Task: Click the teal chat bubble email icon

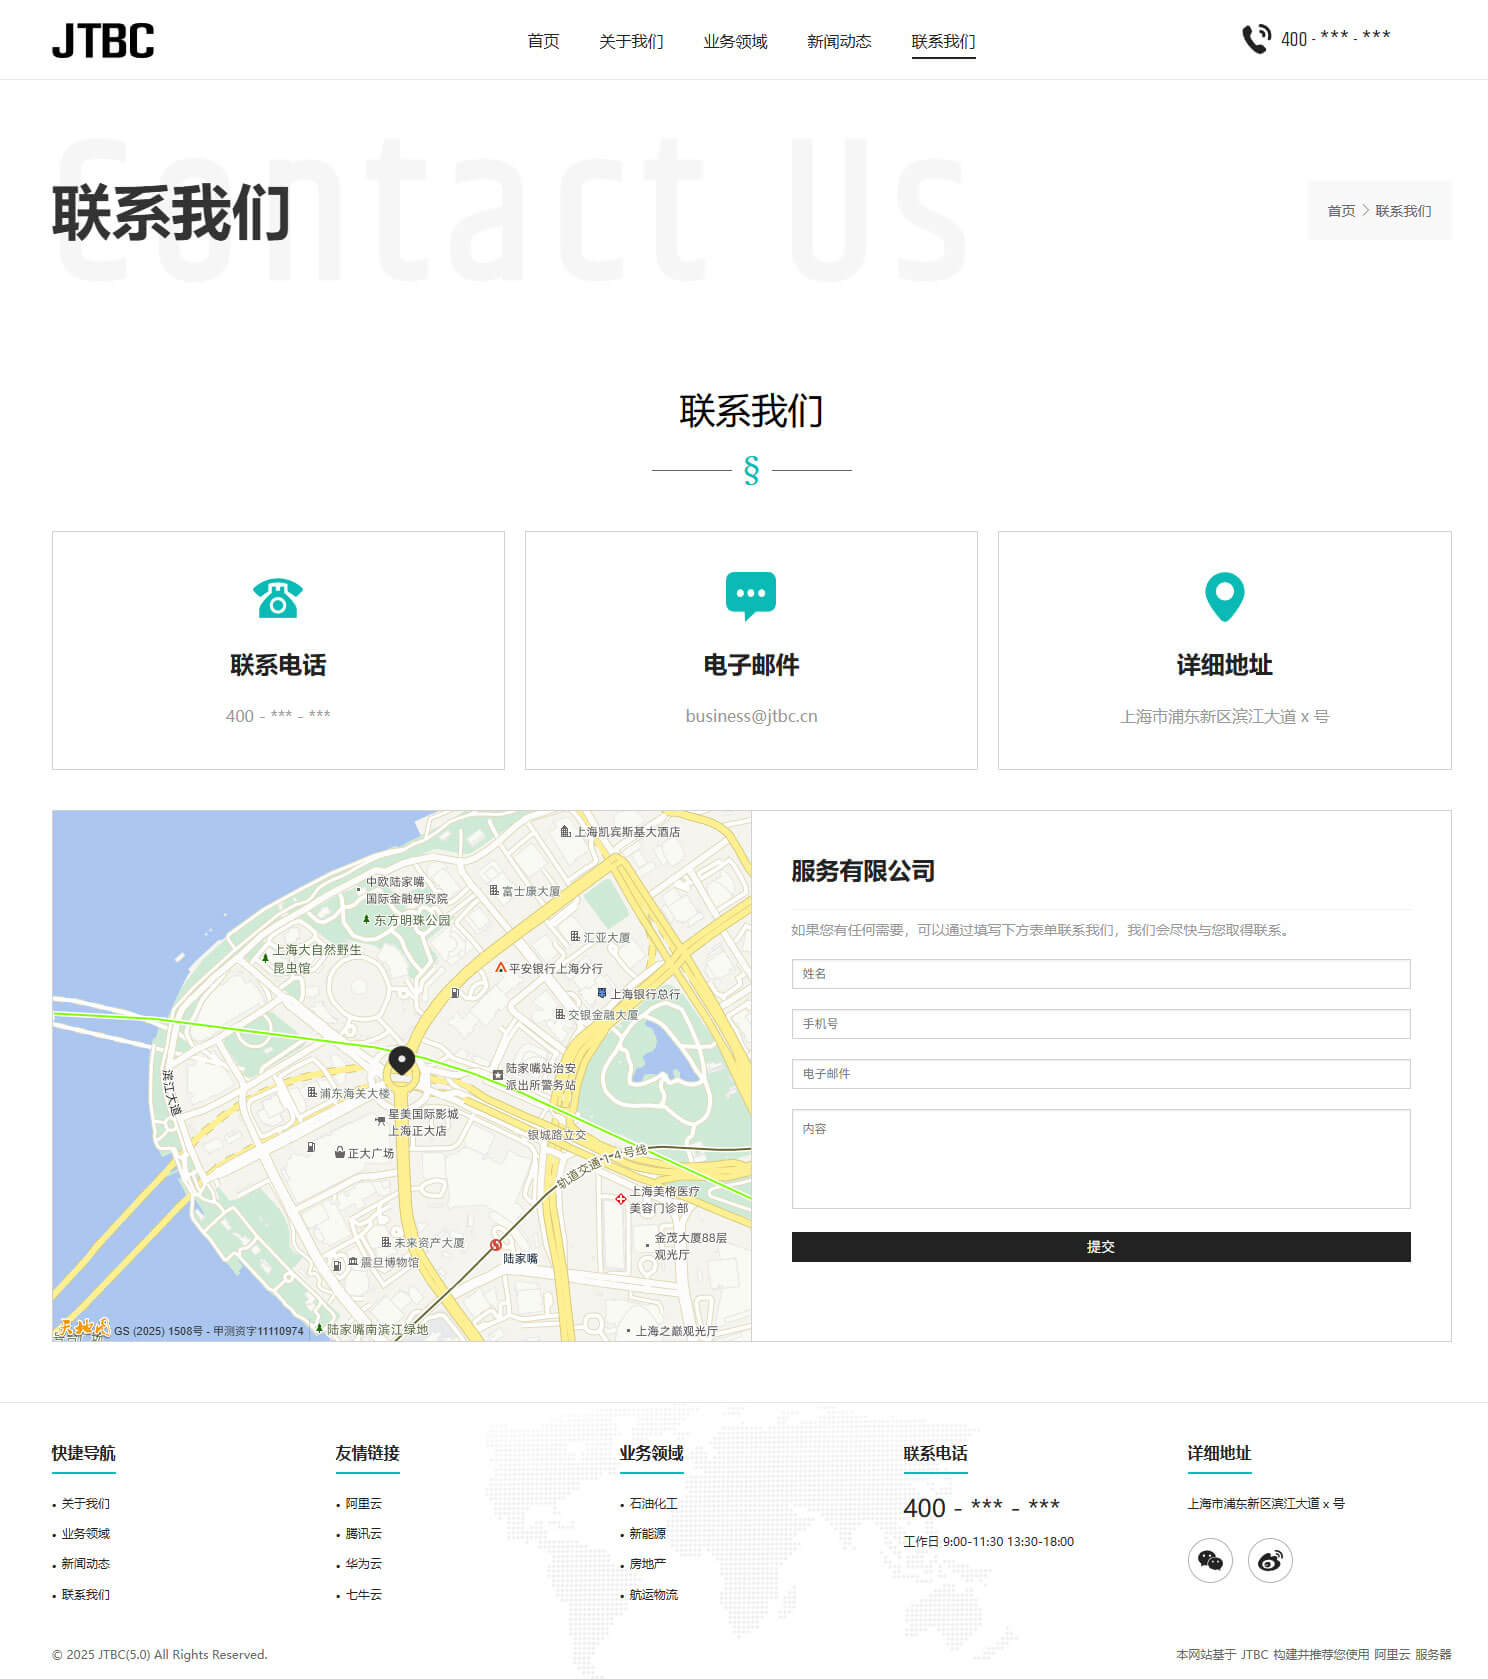Action: pos(750,595)
